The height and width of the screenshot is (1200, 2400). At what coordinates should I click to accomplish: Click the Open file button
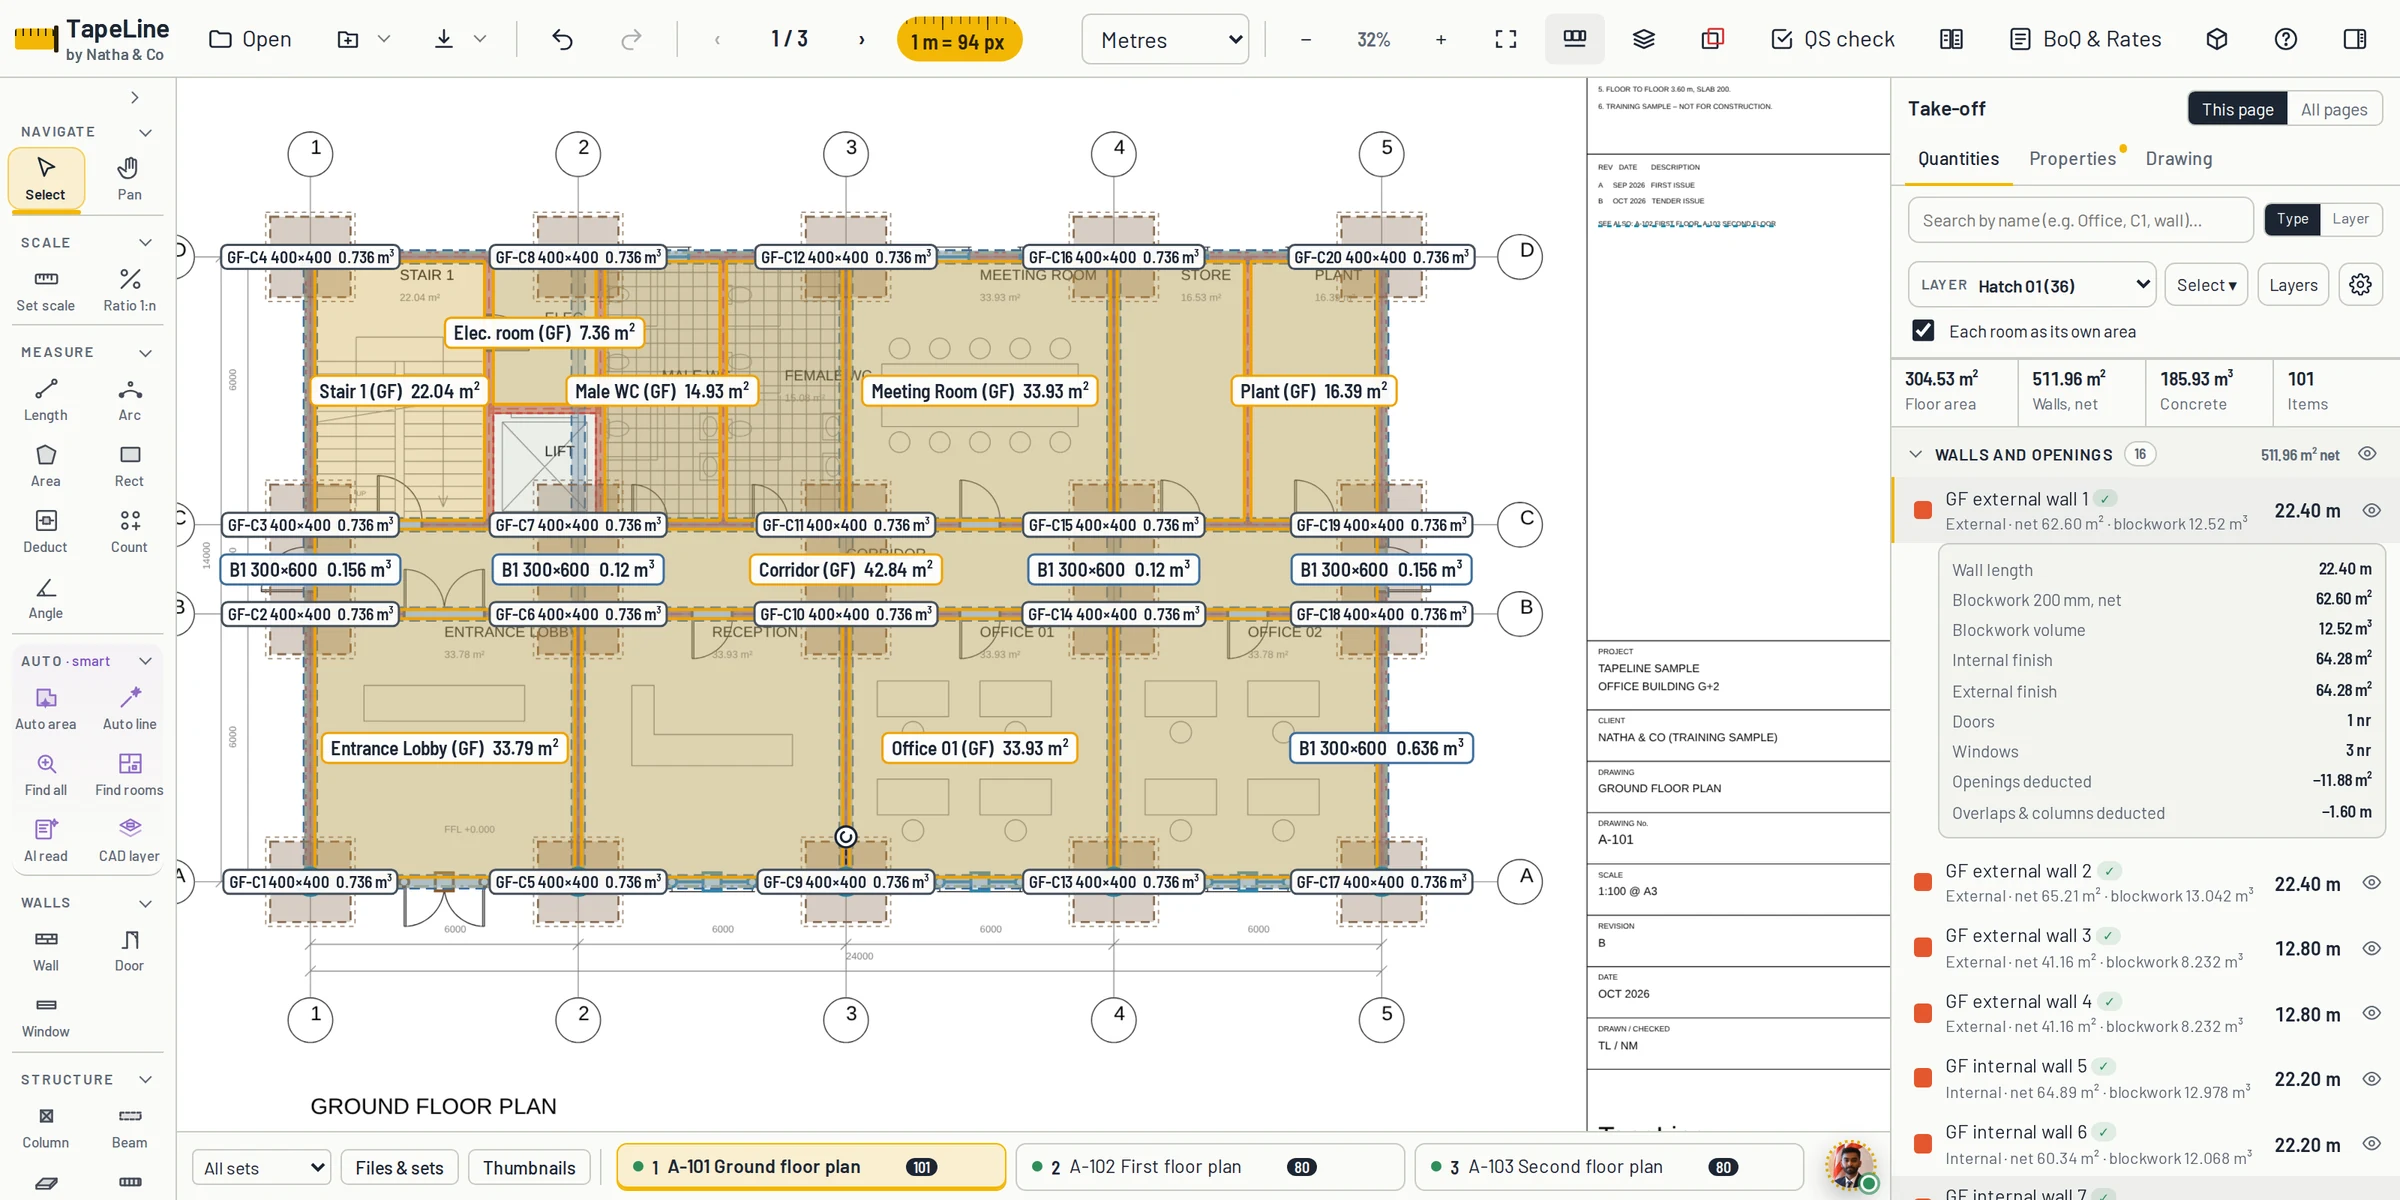click(x=251, y=39)
